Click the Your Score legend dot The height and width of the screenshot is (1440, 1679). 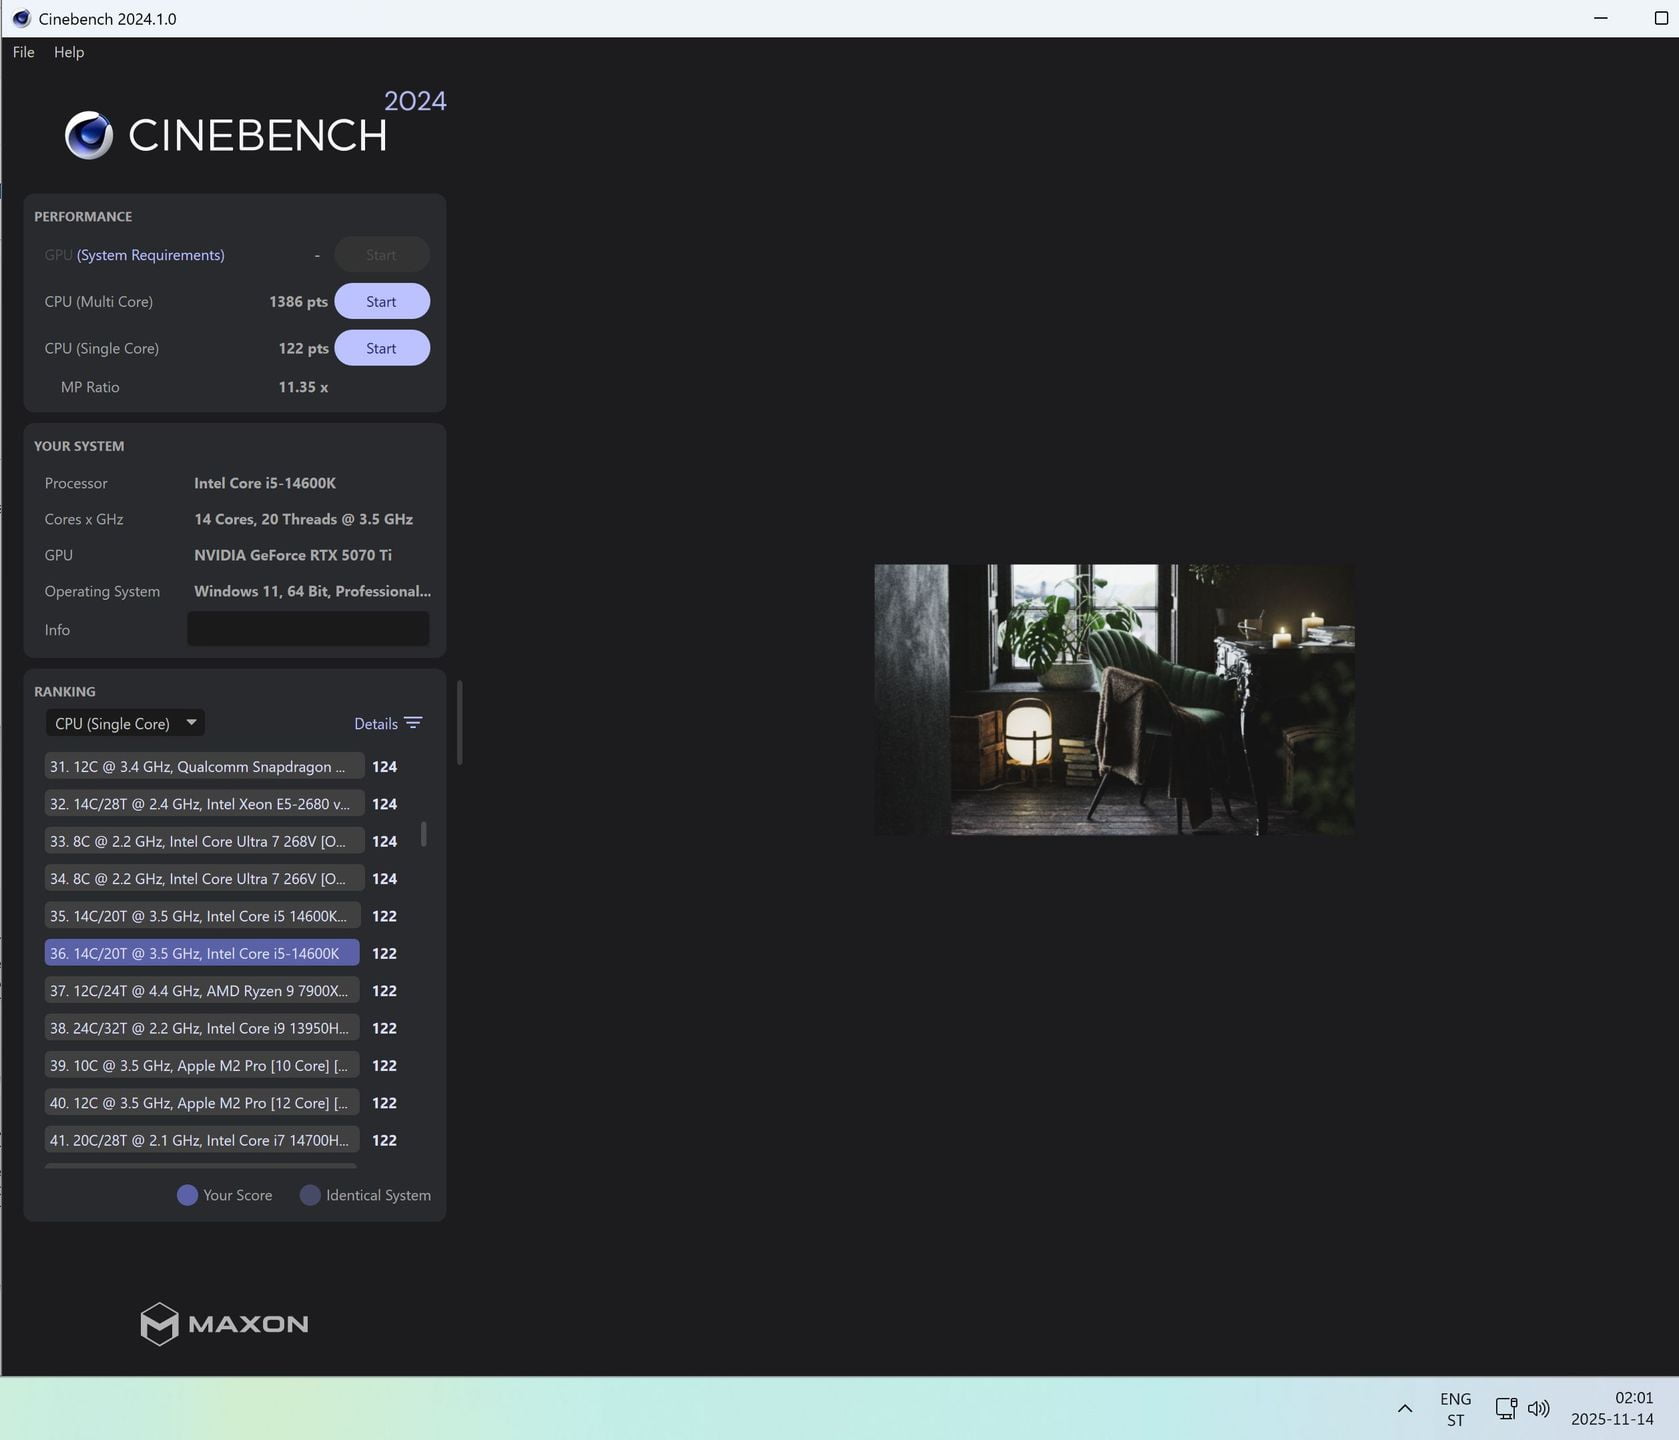[187, 1195]
